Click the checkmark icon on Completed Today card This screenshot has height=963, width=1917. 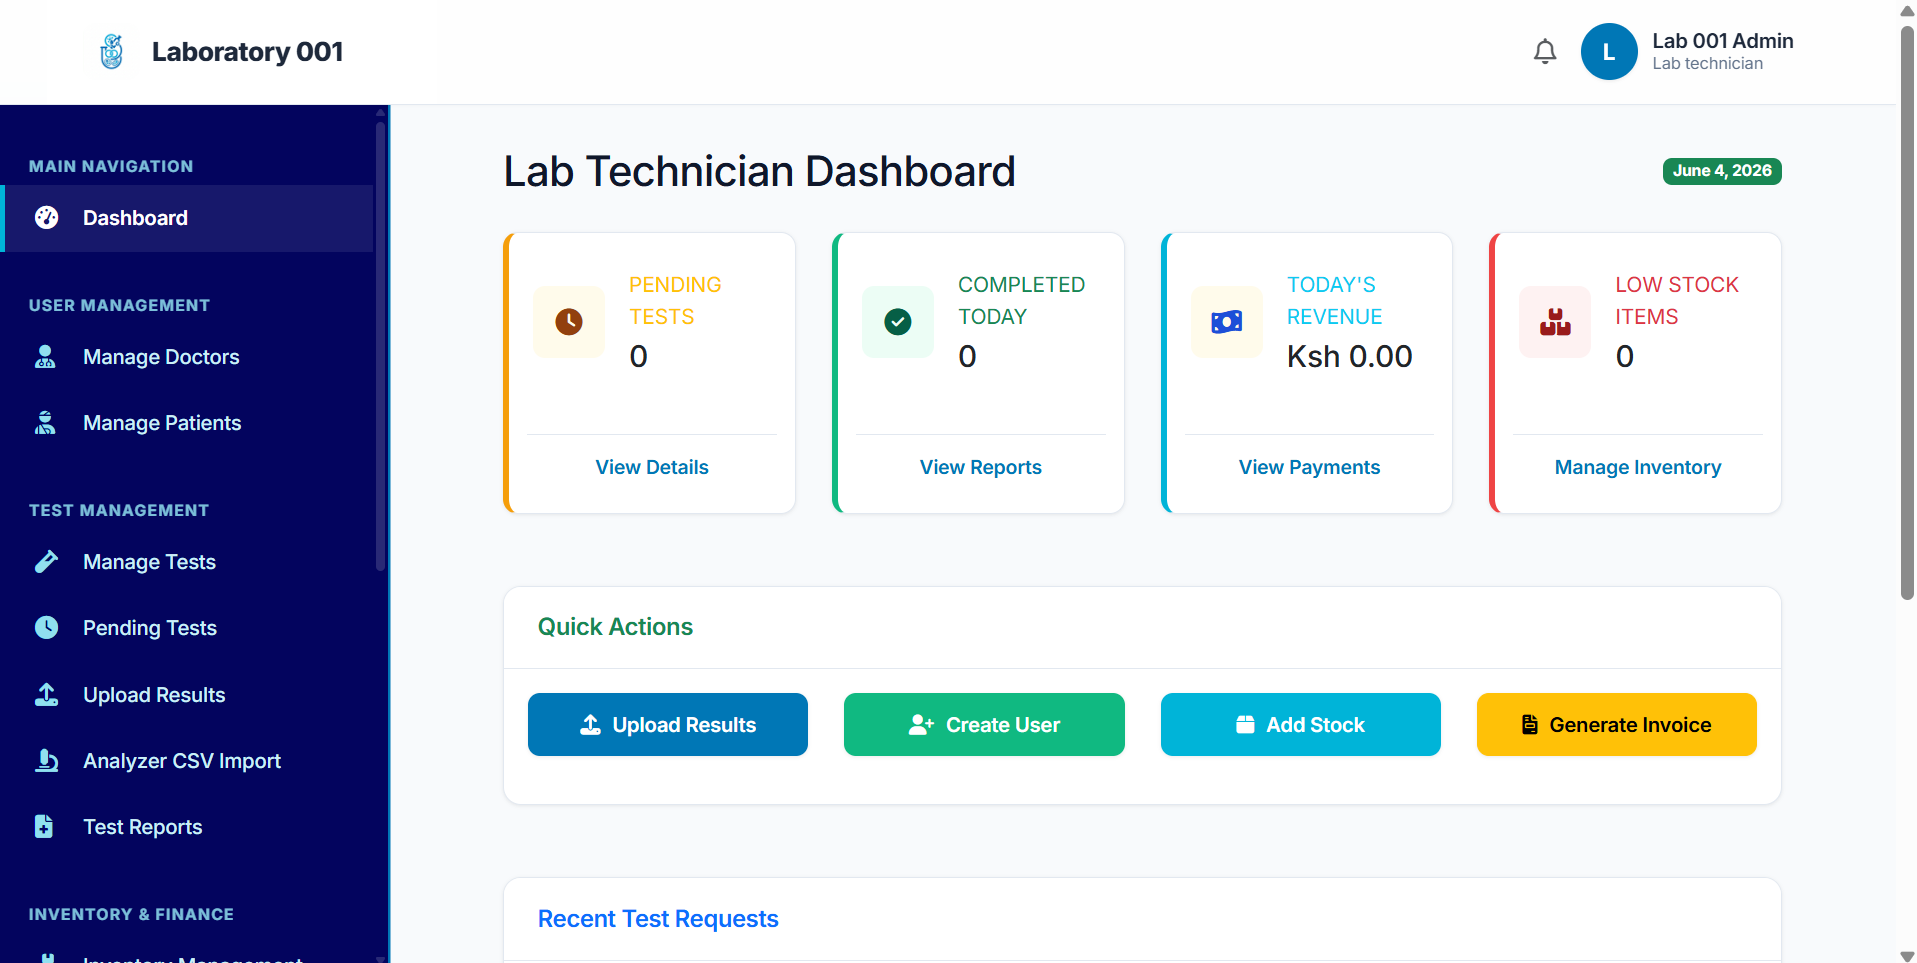coord(898,322)
